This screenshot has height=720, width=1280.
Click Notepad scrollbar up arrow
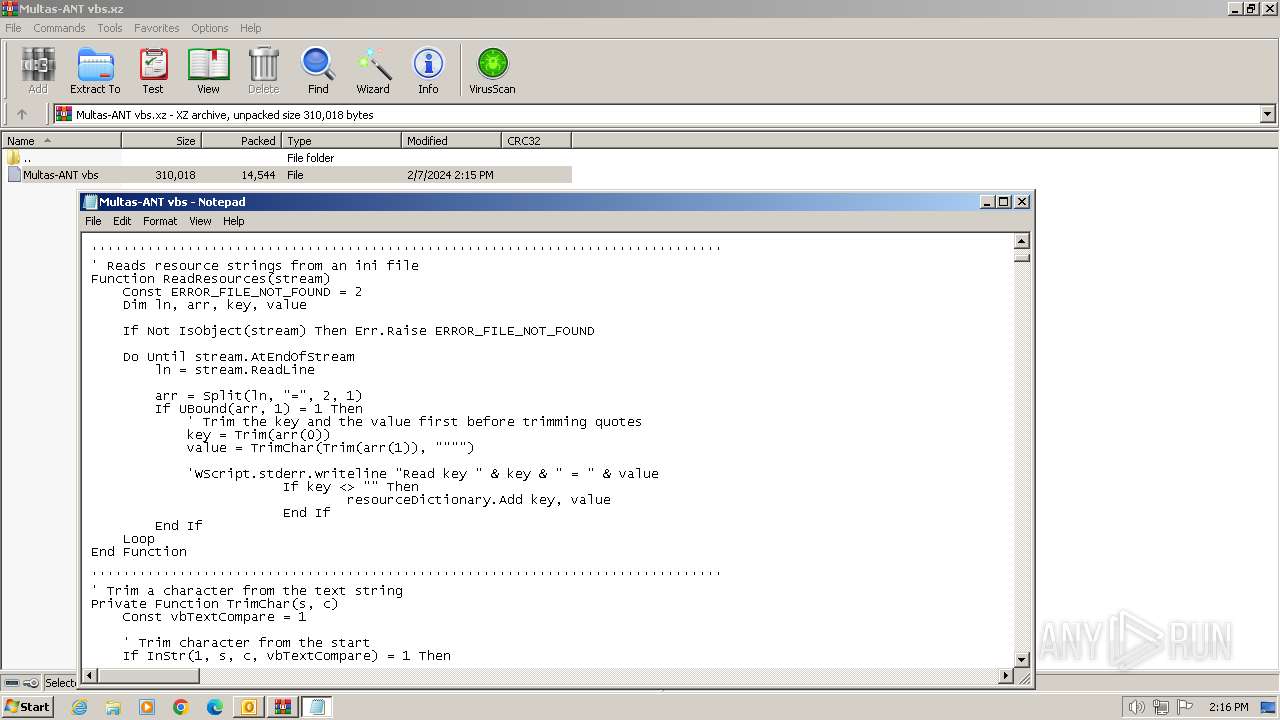click(1022, 241)
